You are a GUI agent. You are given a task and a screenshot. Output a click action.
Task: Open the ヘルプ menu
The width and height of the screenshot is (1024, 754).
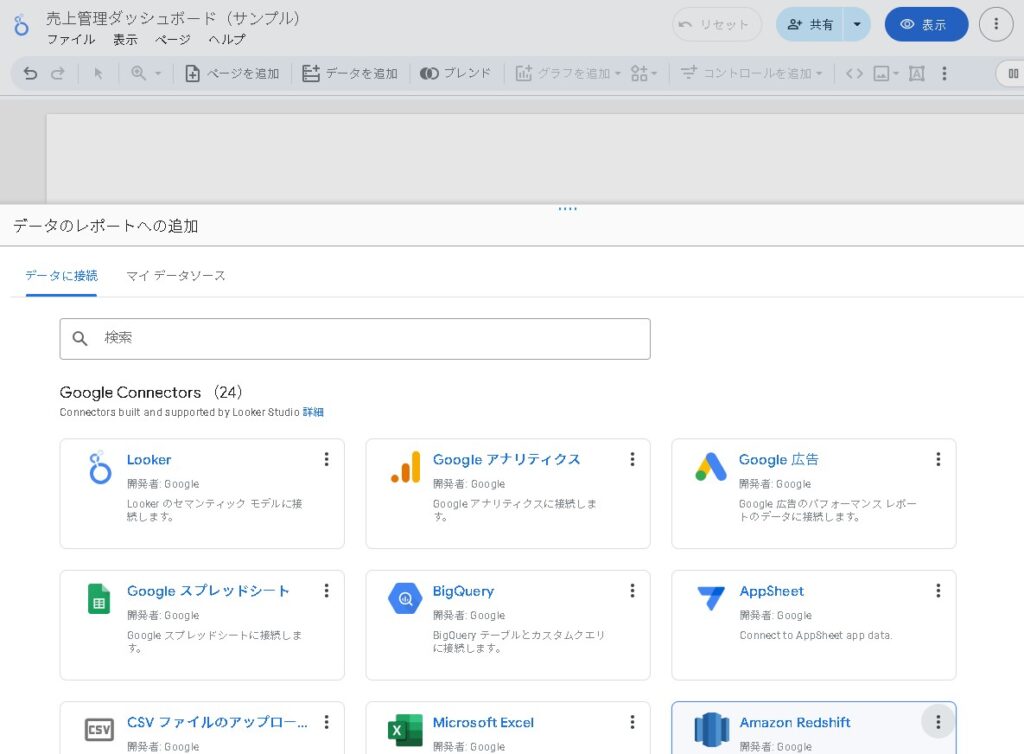[x=227, y=40]
